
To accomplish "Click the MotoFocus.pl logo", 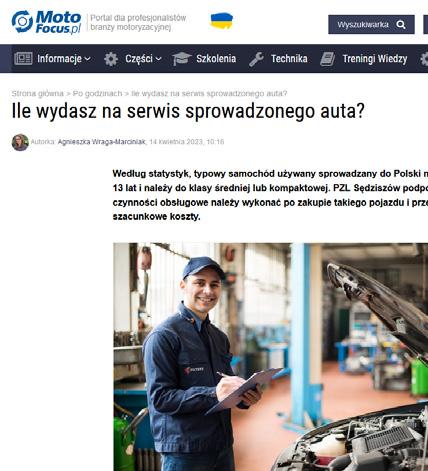I will [46, 22].
